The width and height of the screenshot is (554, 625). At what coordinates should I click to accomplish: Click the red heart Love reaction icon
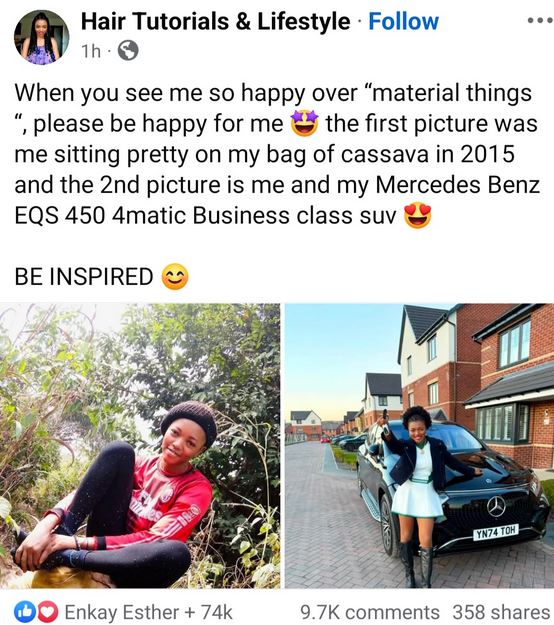[x=48, y=612]
